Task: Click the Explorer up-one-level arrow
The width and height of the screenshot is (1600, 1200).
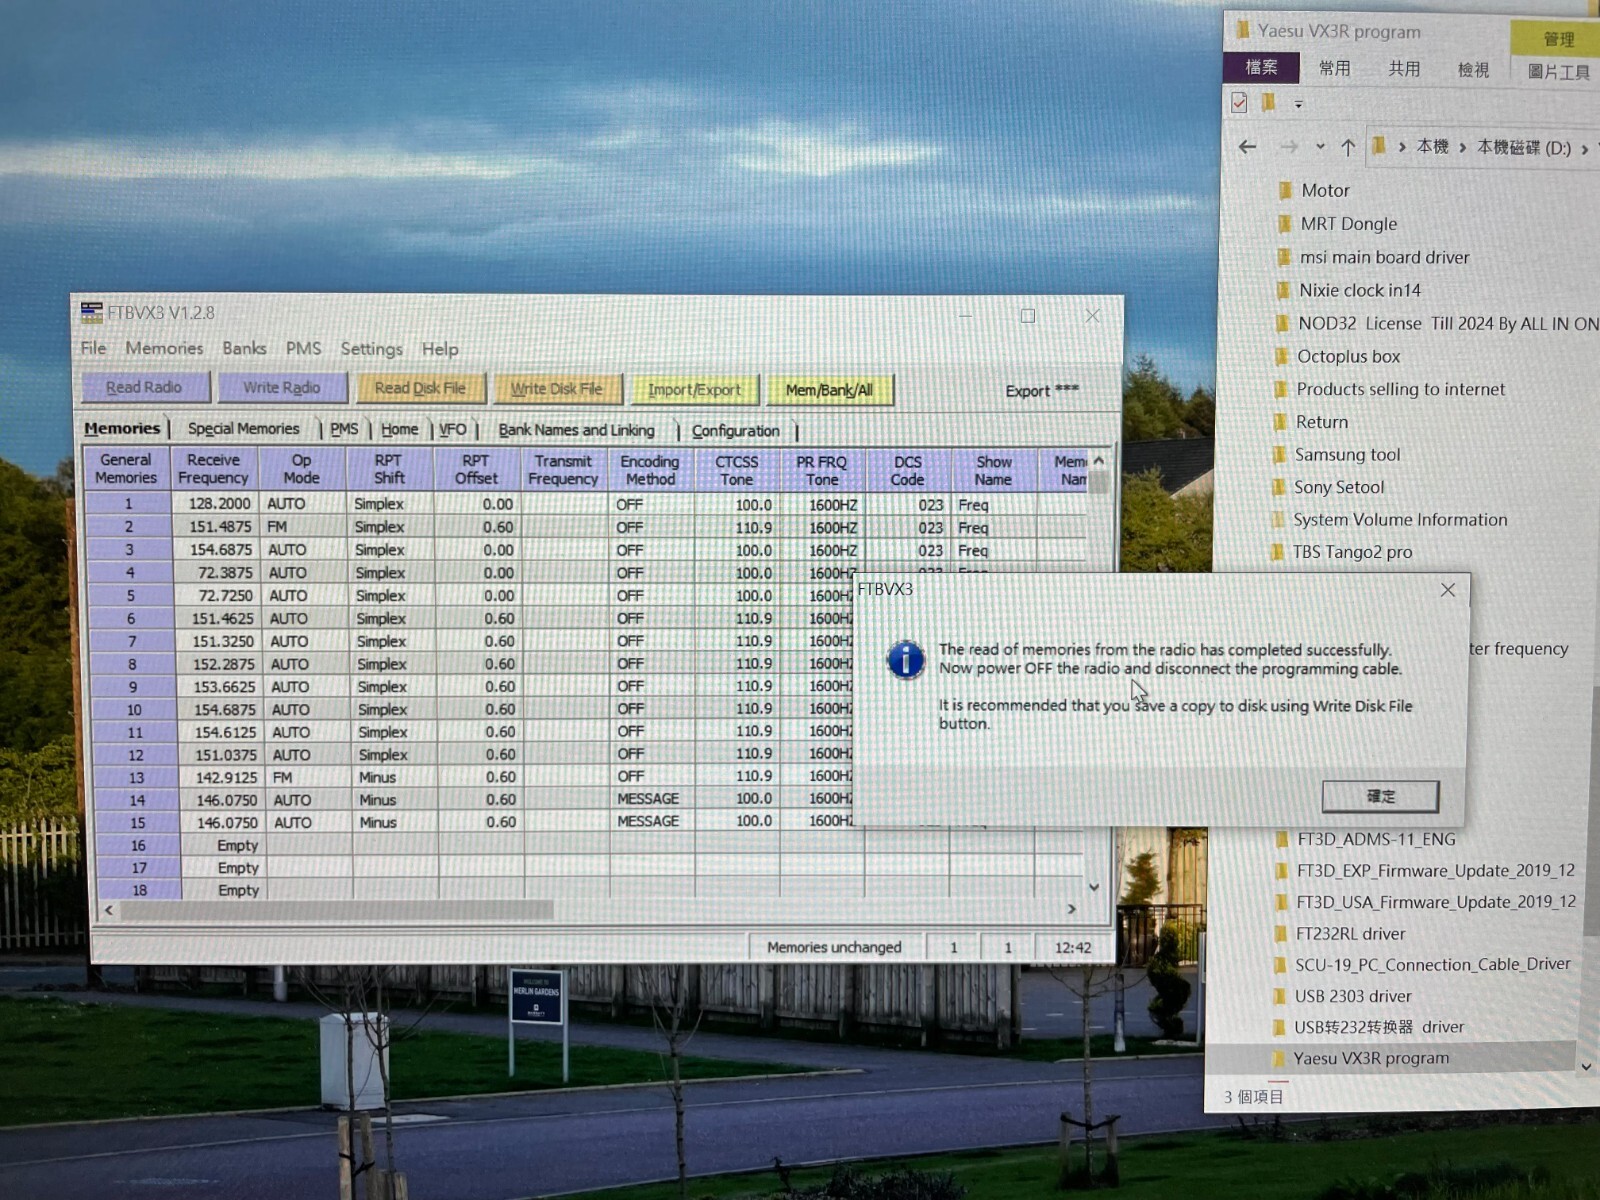Action: pyautogui.click(x=1348, y=147)
